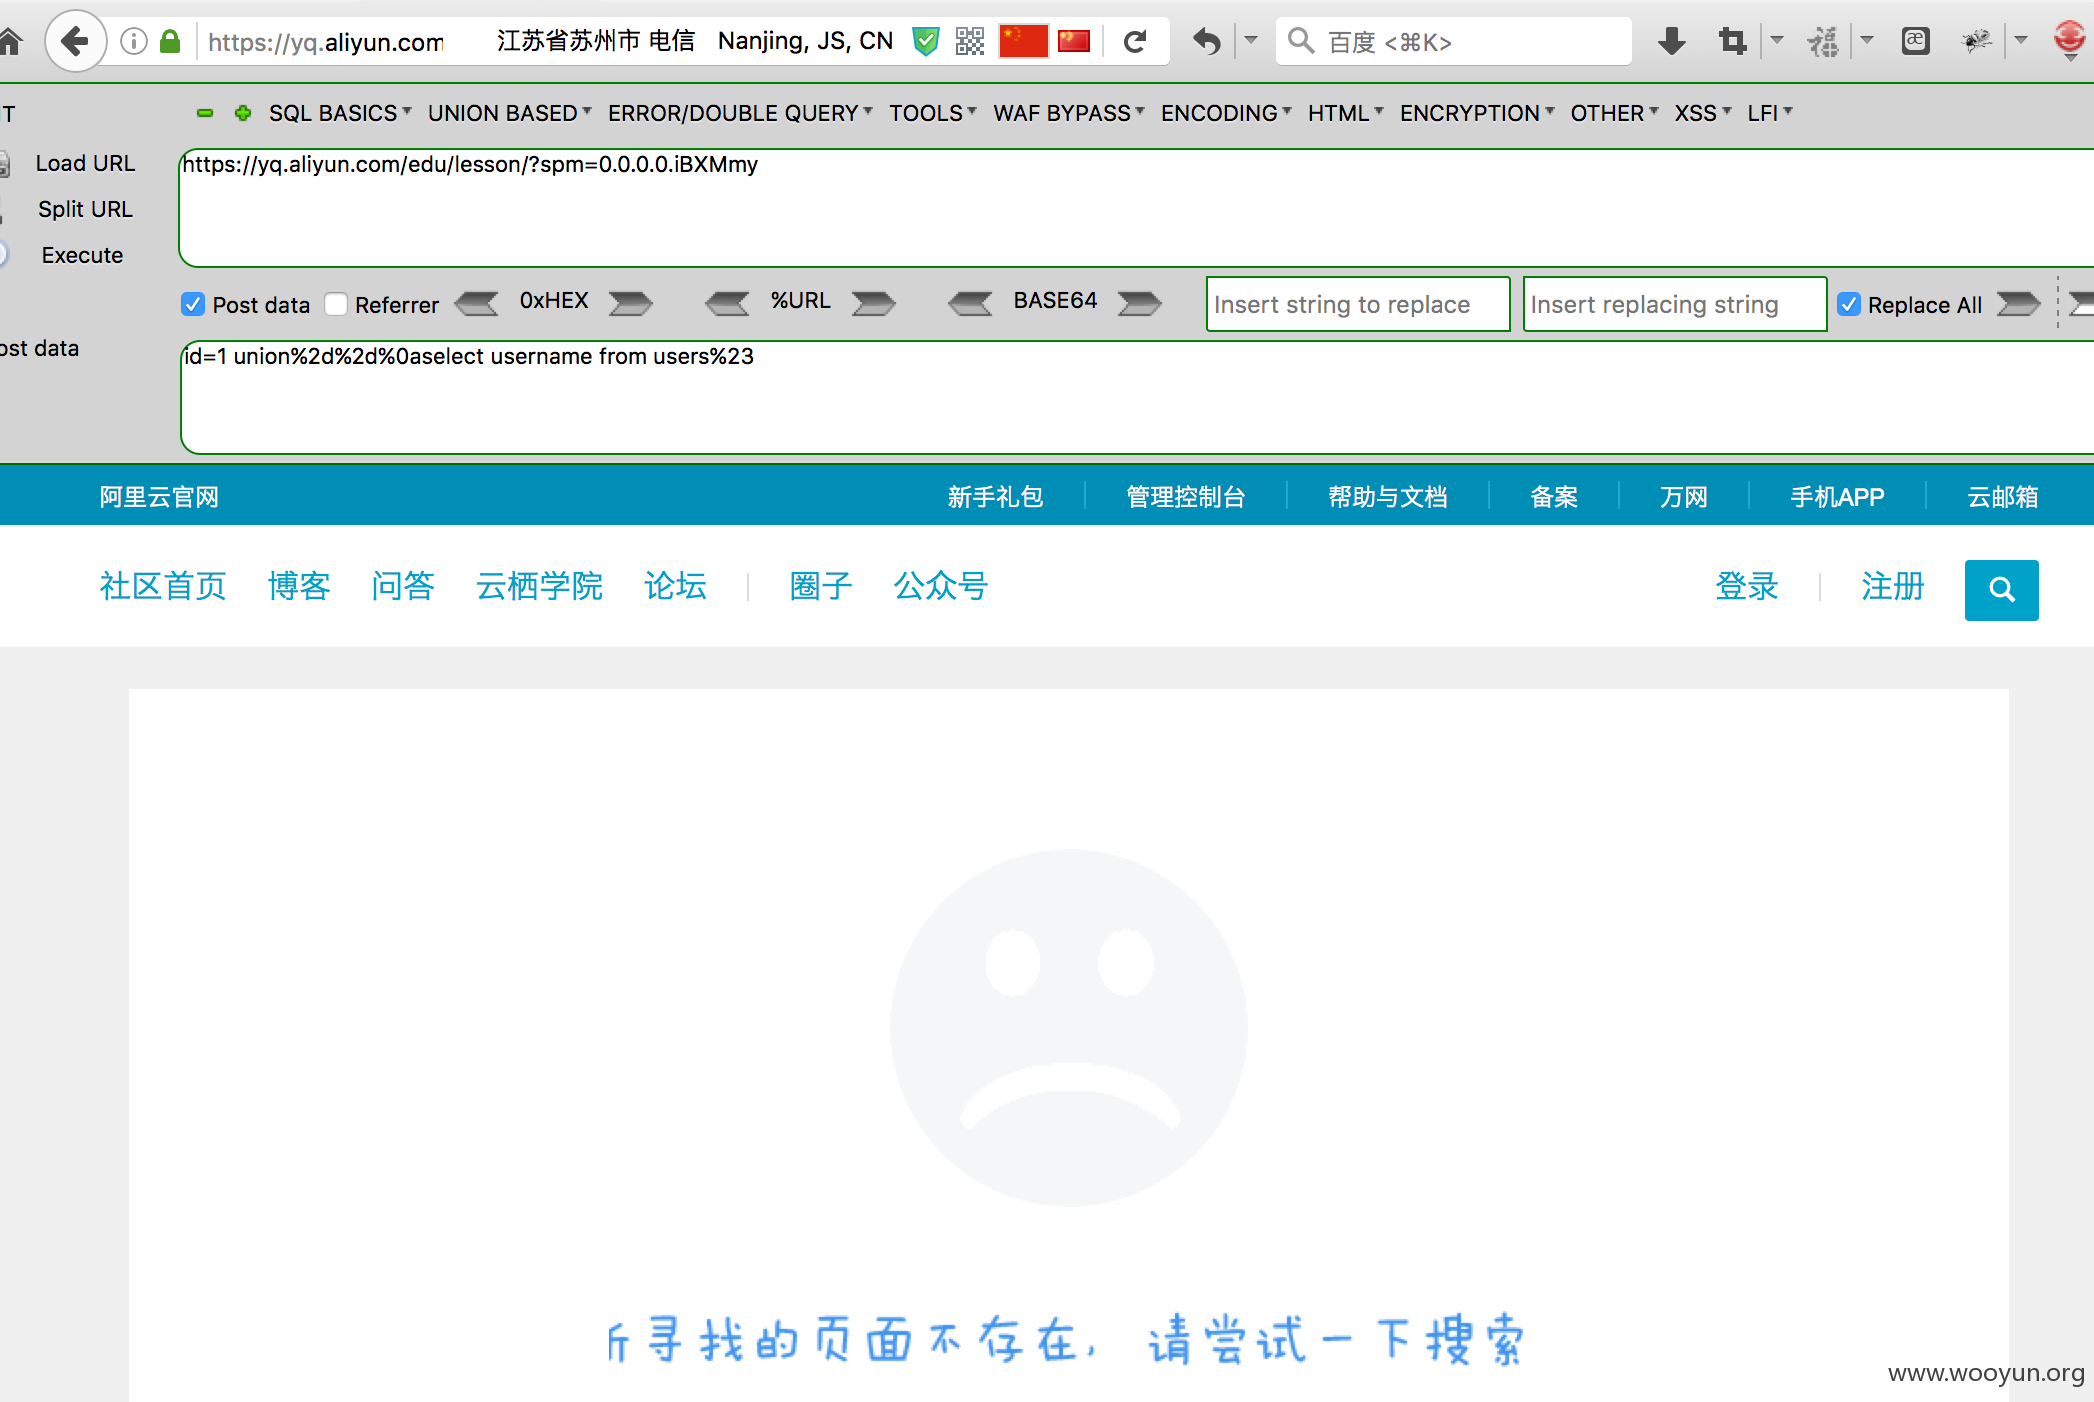
Task: Focus the 'Insert string to replace' field
Action: click(1358, 304)
